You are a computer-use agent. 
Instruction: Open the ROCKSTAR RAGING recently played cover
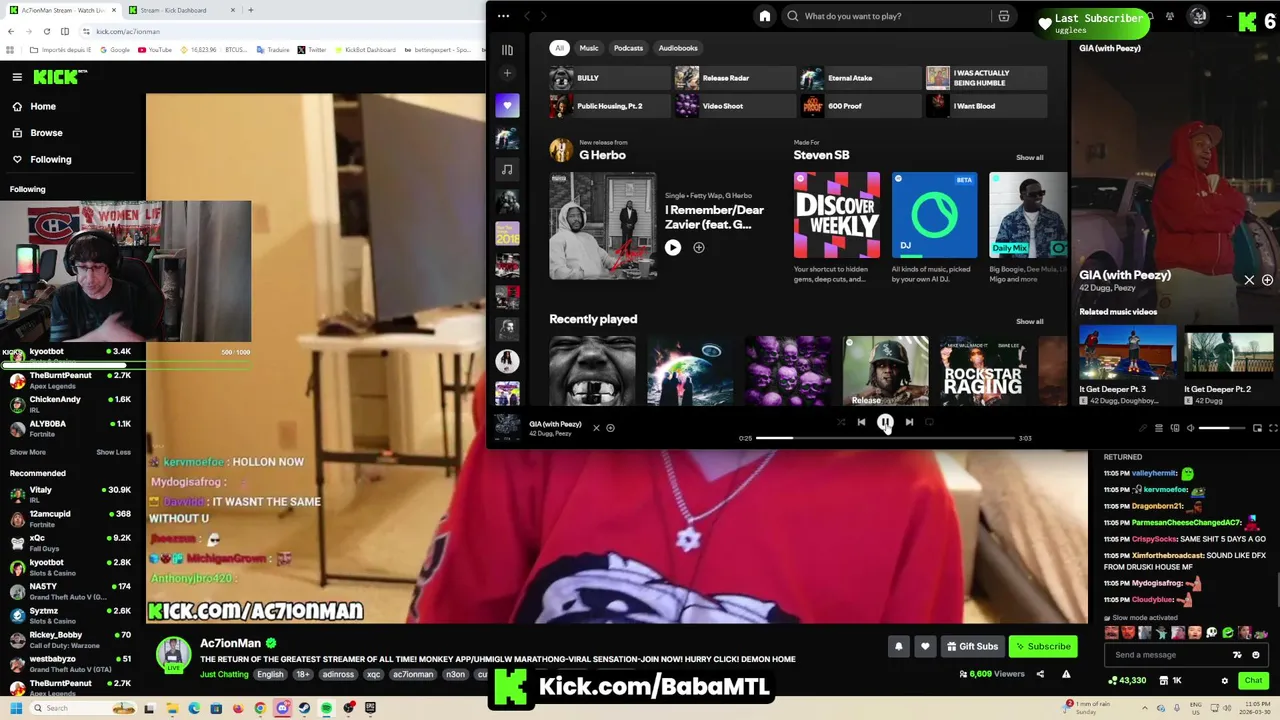point(983,371)
